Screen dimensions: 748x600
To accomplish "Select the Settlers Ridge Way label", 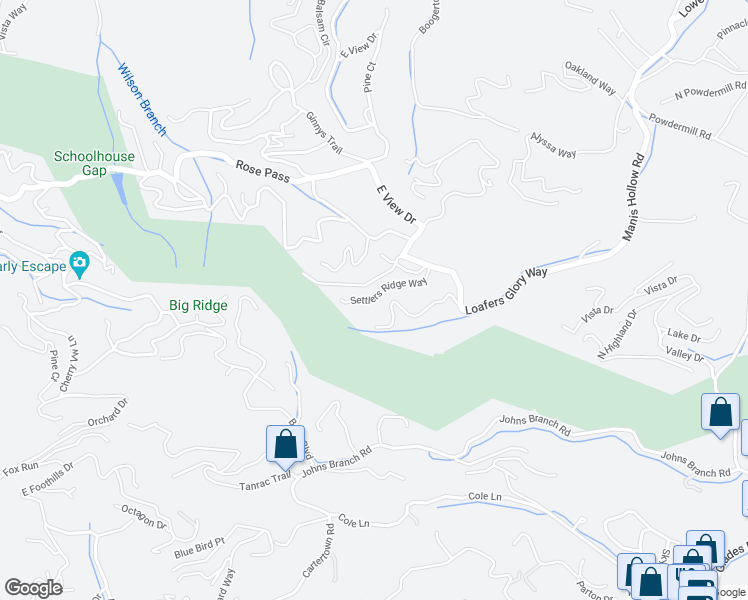I will tap(388, 291).
